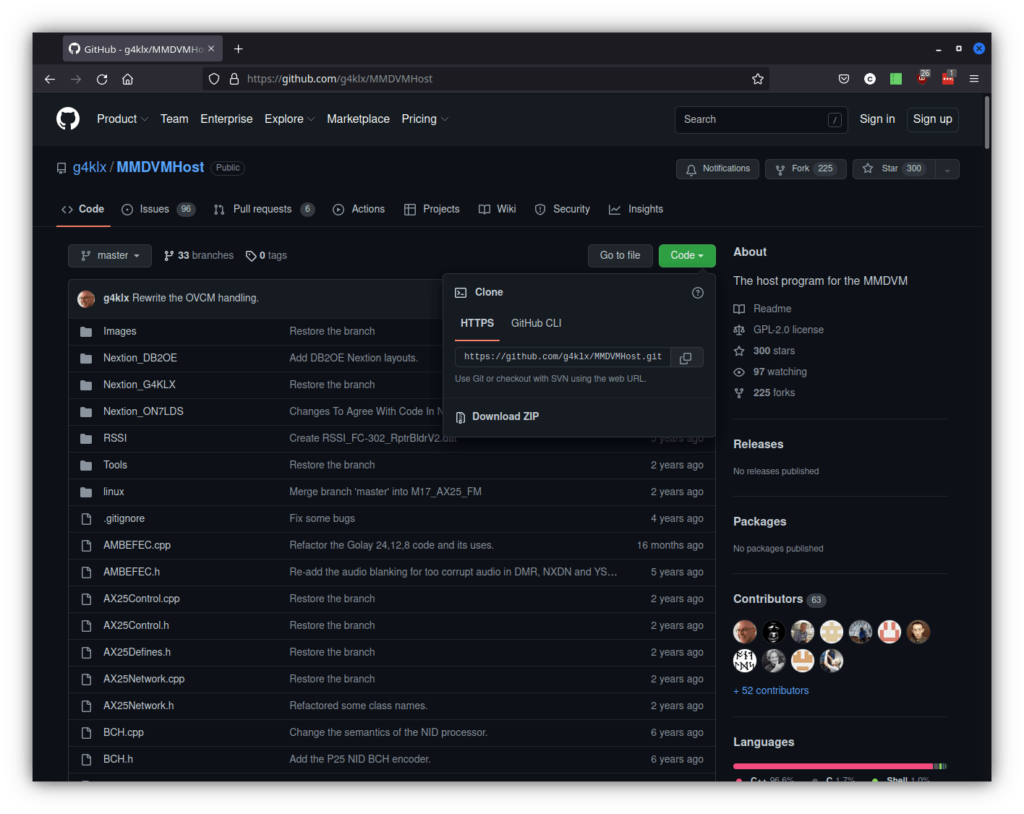The image size is (1024, 814).
Task: Click the tracking protection shield icon
Action: click(x=214, y=79)
